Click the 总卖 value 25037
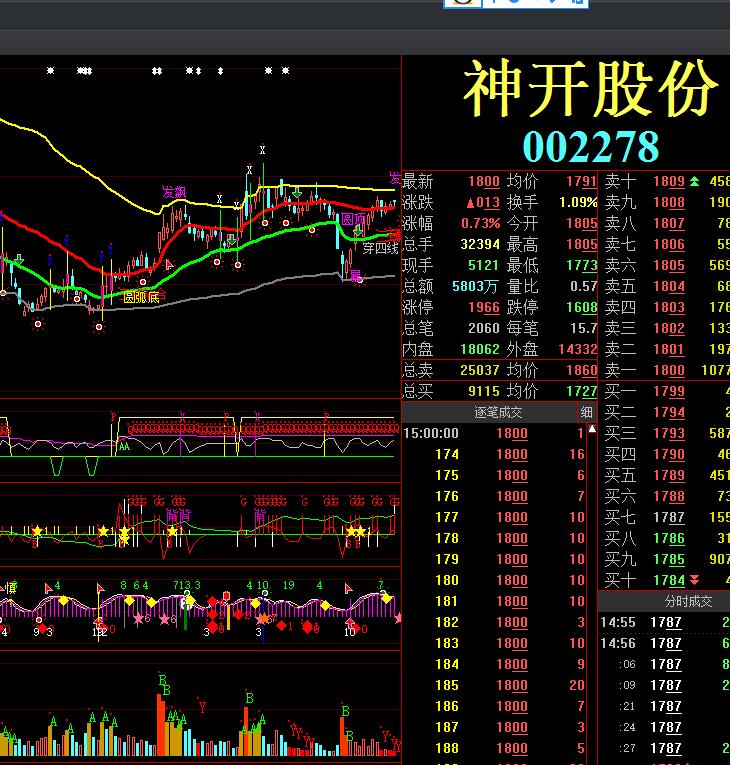Viewport: 730px width, 765px height. pyautogui.click(x=480, y=370)
